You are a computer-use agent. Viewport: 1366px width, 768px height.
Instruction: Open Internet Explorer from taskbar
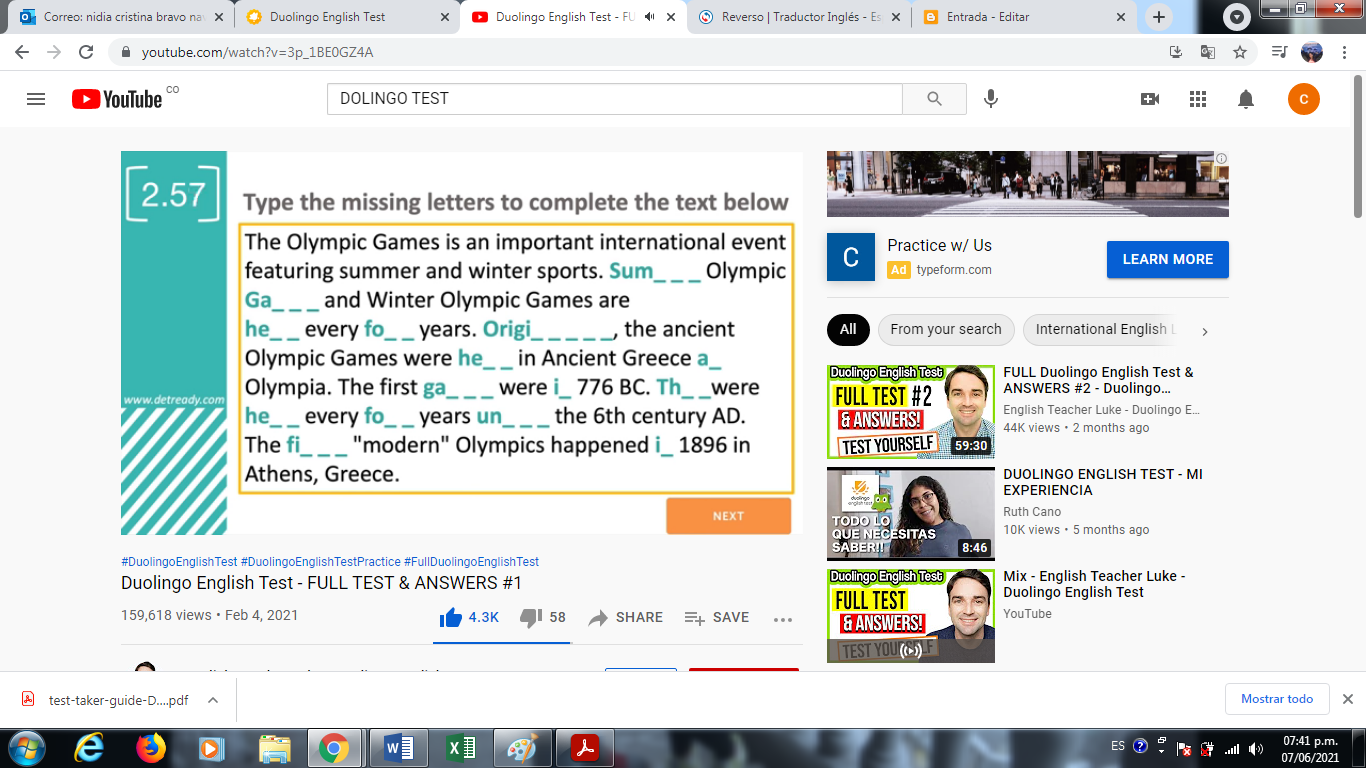point(89,748)
